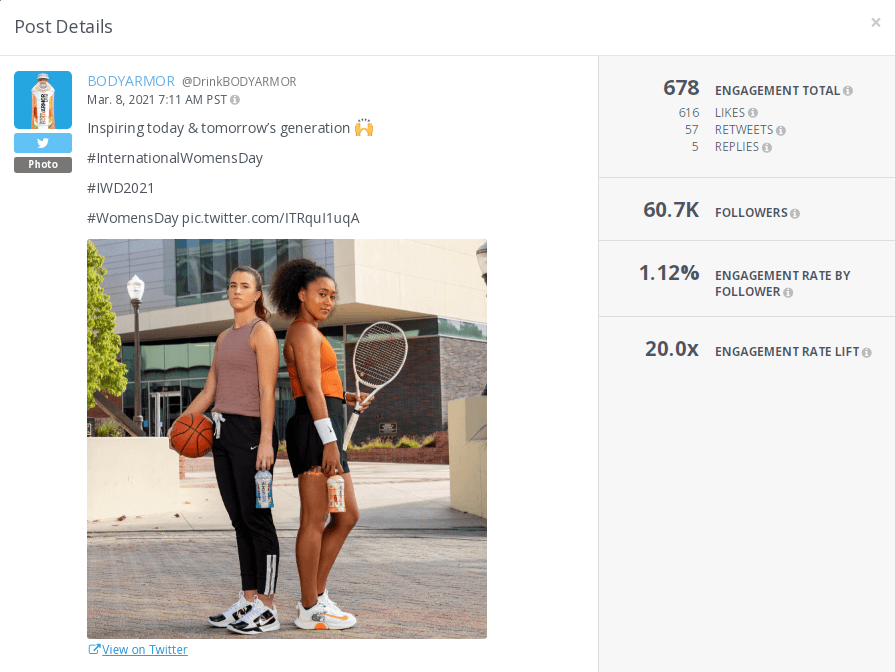
Task: Open the BODYARMOR profile link
Action: 130,80
